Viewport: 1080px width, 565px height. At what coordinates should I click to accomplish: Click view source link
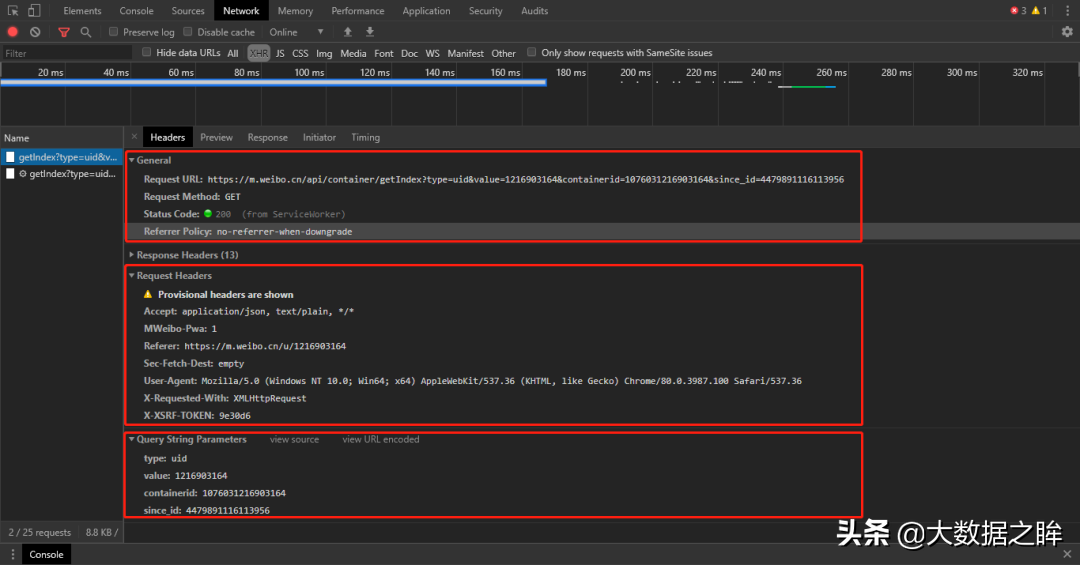click(294, 439)
